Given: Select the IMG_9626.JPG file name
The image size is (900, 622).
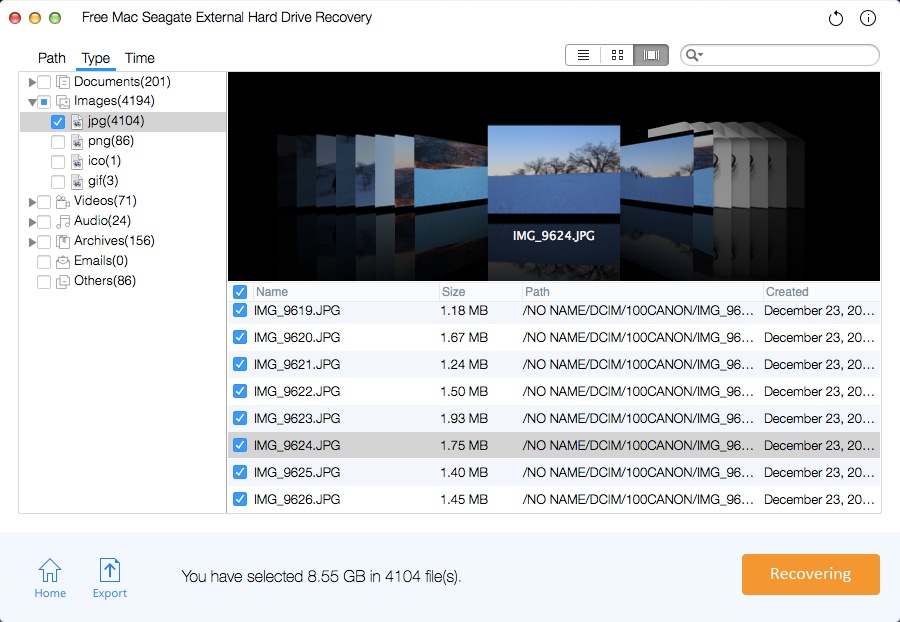Looking at the screenshot, I should point(297,499).
